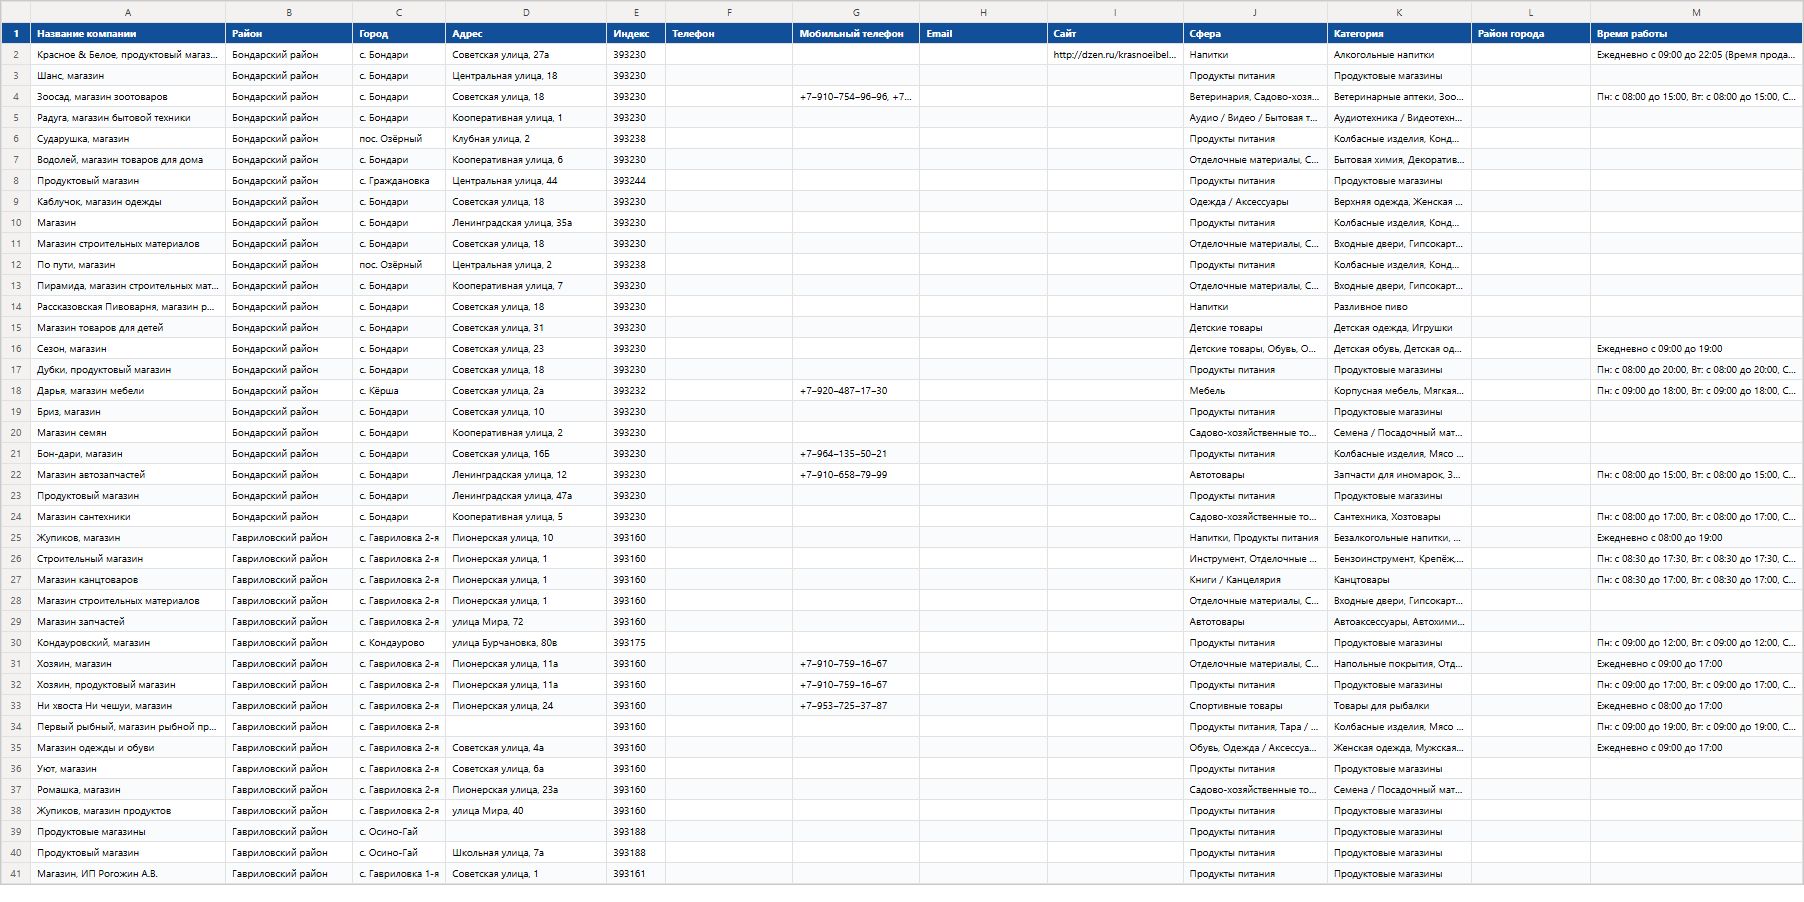Select the 'с. Гавриловка 1-я' city cell
Screen dimensions: 1804x902
(x=399, y=873)
